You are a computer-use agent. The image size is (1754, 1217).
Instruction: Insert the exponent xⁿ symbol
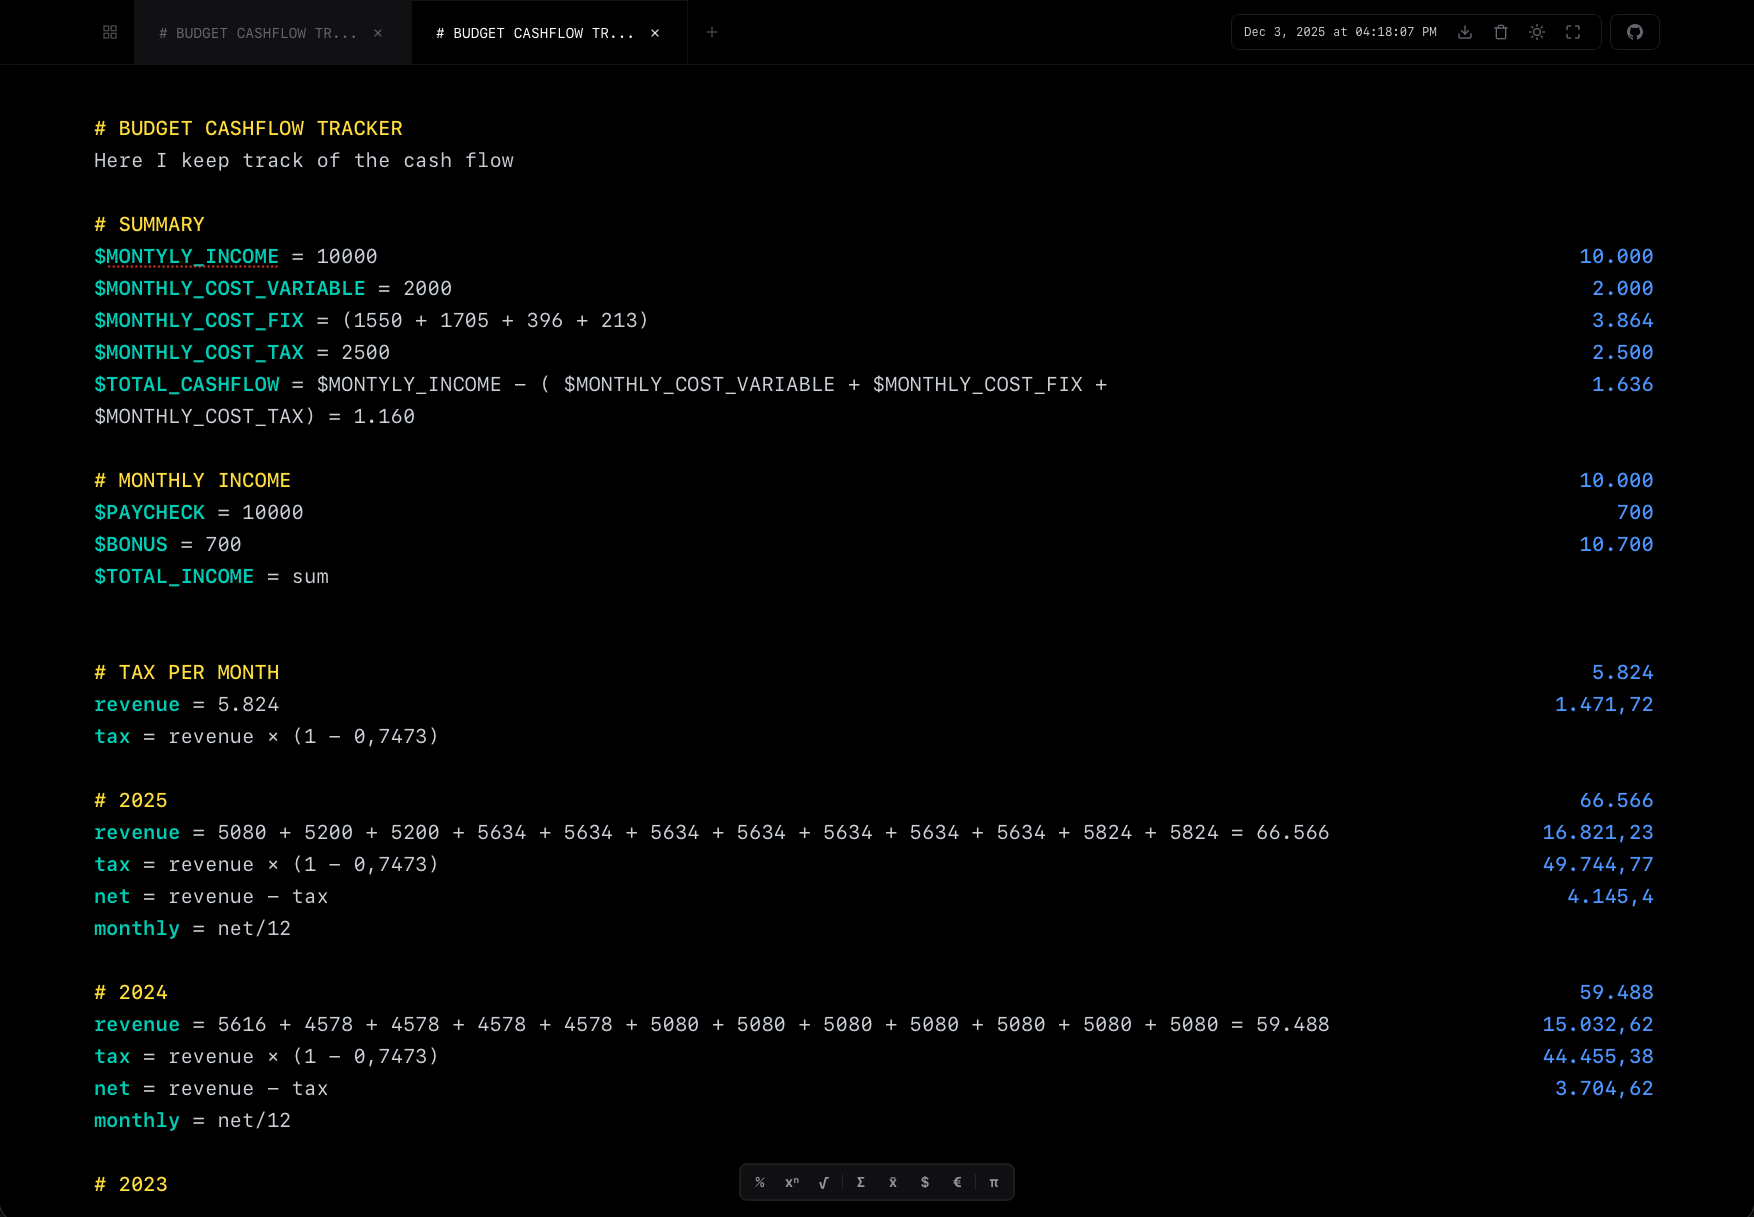(791, 1182)
